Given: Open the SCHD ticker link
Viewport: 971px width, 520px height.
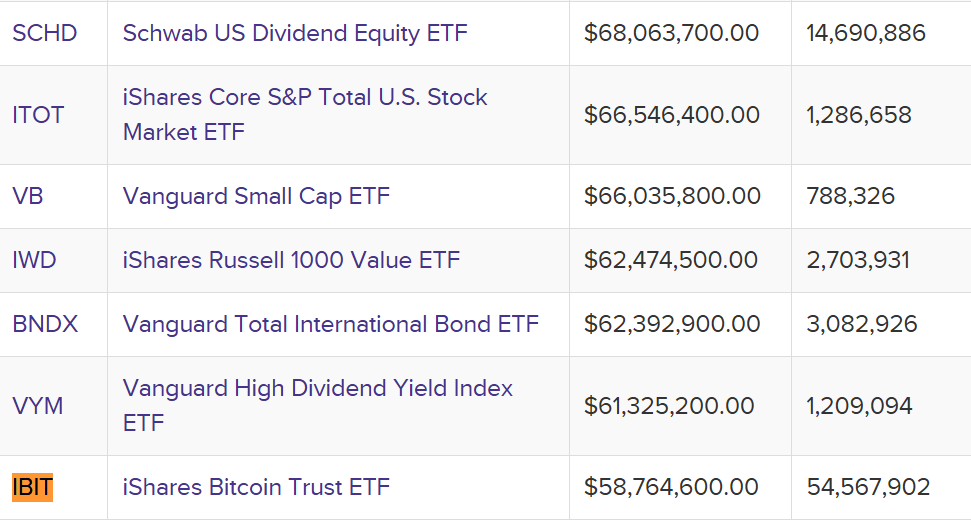Looking at the screenshot, I should [45, 33].
